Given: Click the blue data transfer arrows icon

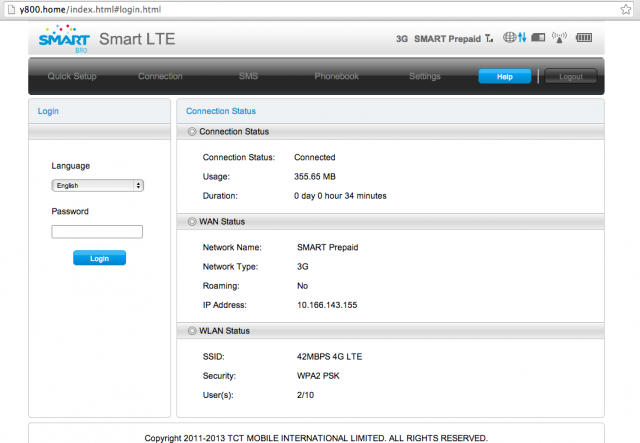Looking at the screenshot, I should 522,38.
